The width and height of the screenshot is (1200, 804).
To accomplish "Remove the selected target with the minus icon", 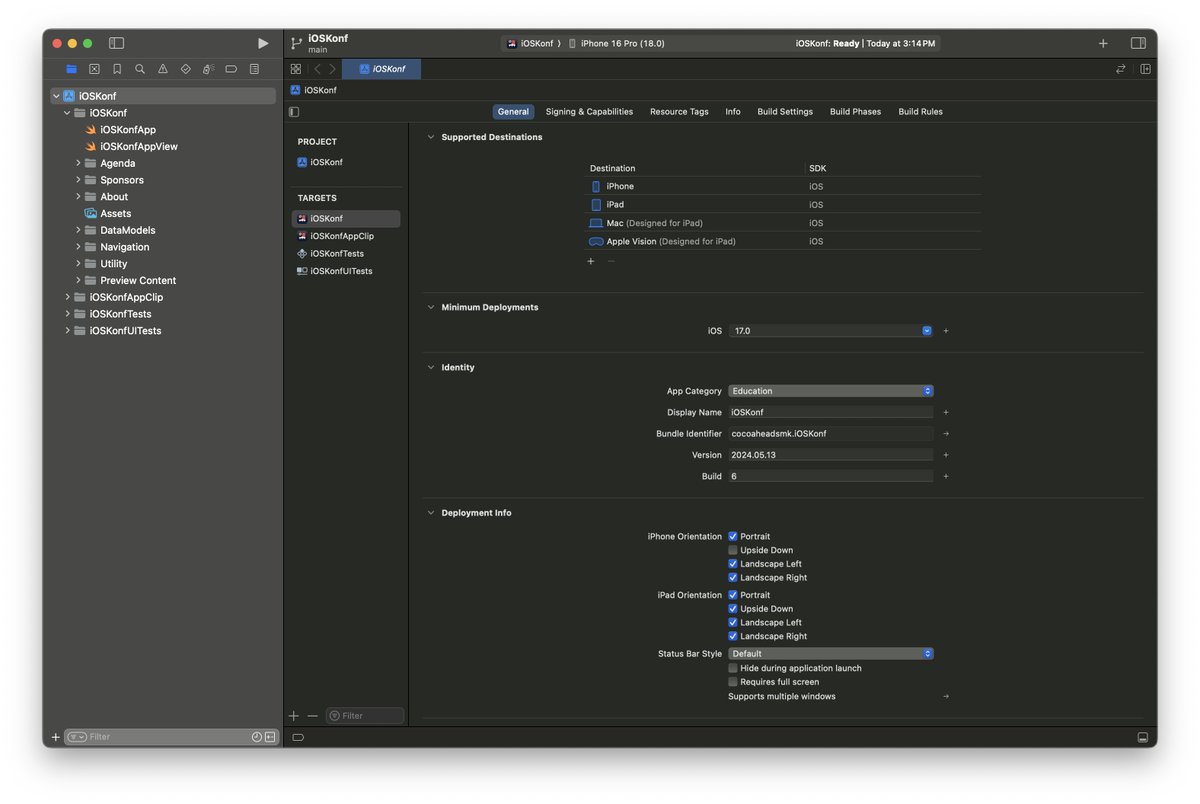I will coord(312,716).
